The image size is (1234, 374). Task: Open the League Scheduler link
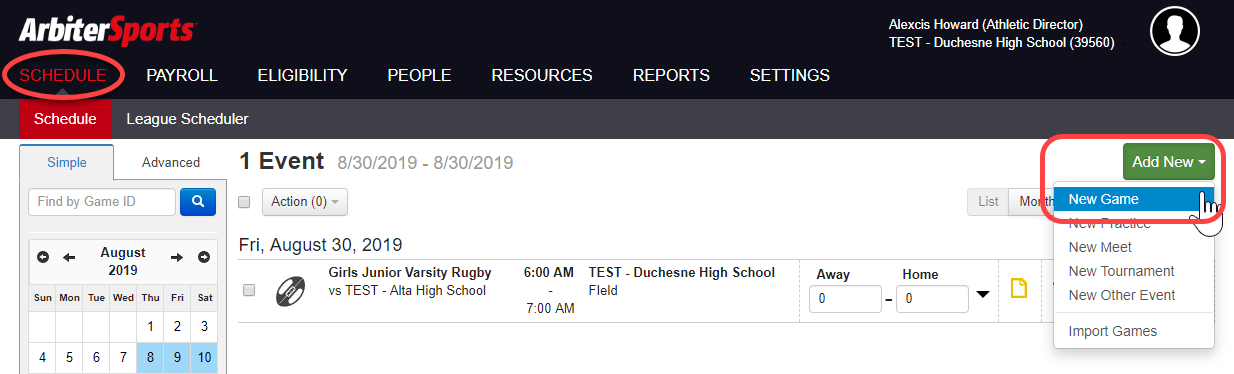pyautogui.click(x=187, y=119)
